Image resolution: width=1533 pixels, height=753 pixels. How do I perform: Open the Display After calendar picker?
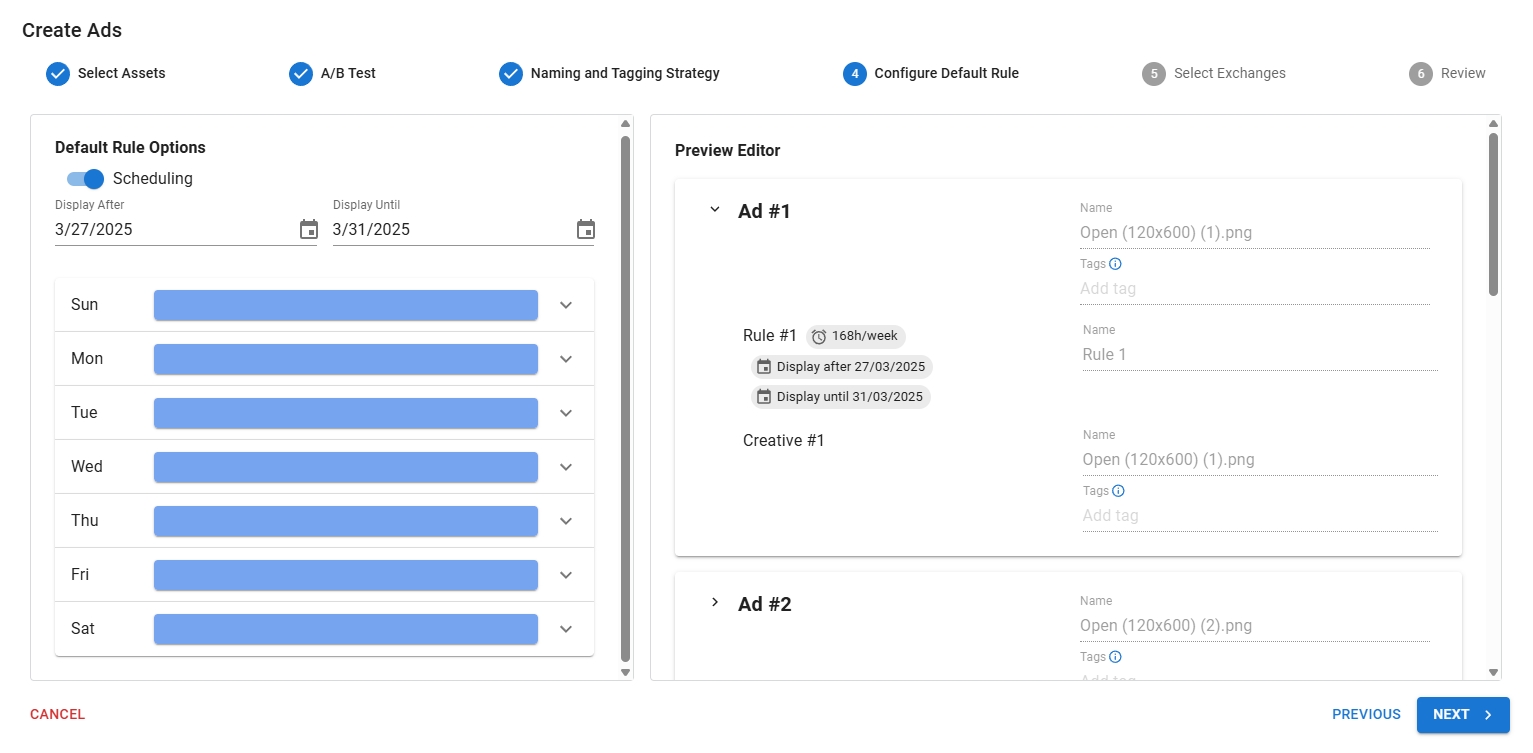tap(309, 230)
